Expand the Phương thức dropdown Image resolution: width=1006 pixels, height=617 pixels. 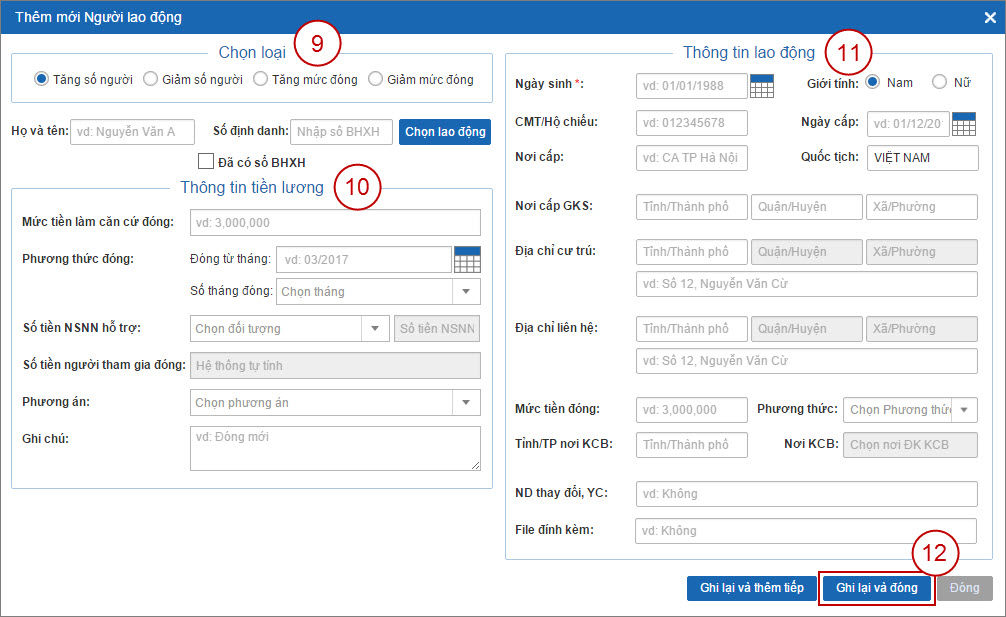[x=964, y=410]
